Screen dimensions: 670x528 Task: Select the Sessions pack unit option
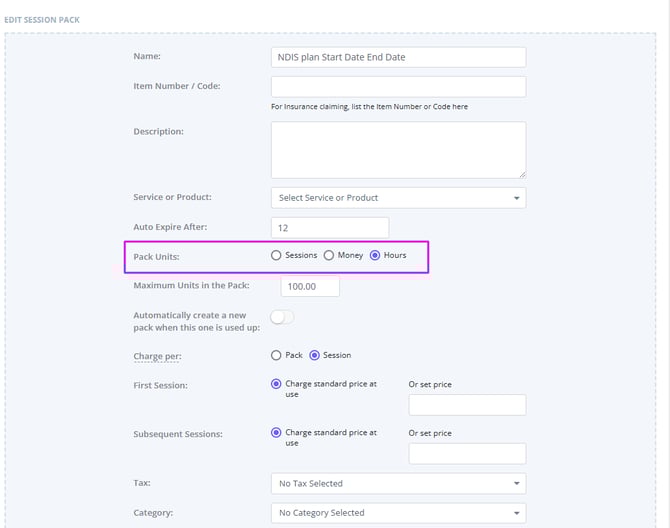click(x=277, y=256)
